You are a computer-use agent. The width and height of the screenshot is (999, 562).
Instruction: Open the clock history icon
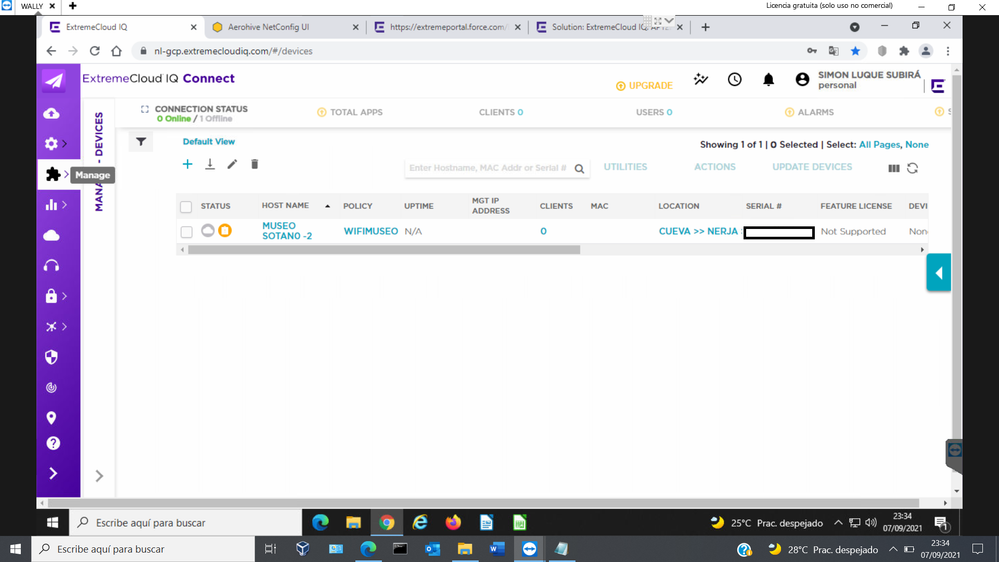735,80
